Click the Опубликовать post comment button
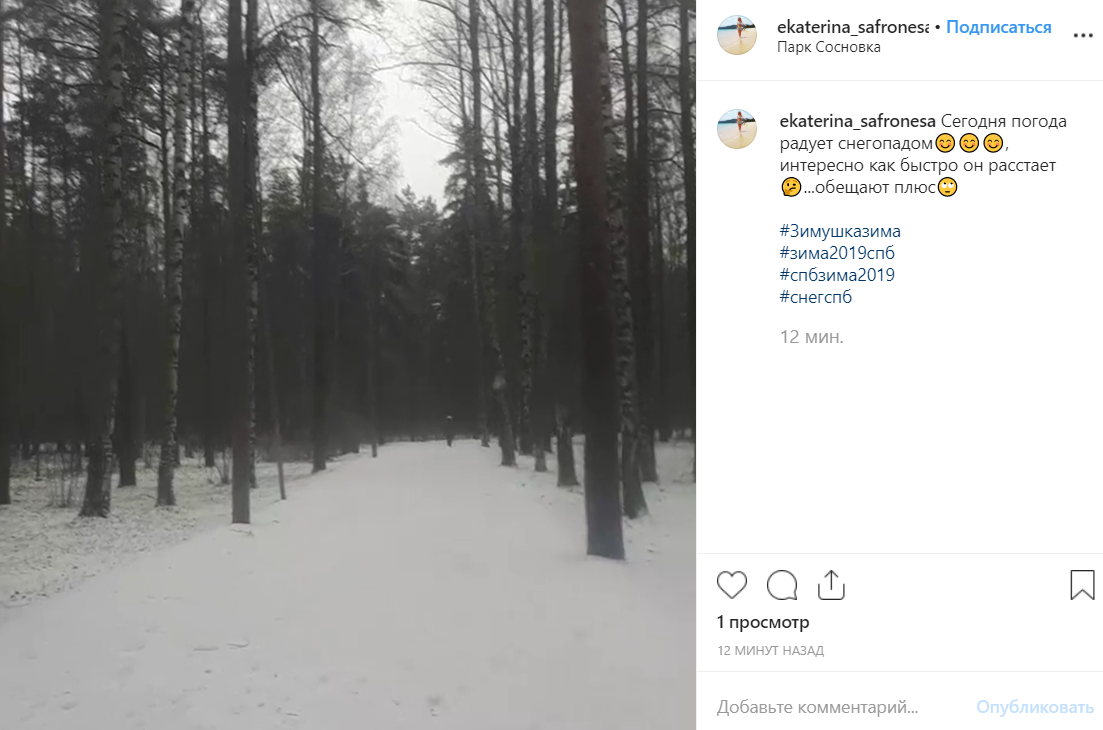Image resolution: width=1103 pixels, height=730 pixels. (x=1035, y=707)
